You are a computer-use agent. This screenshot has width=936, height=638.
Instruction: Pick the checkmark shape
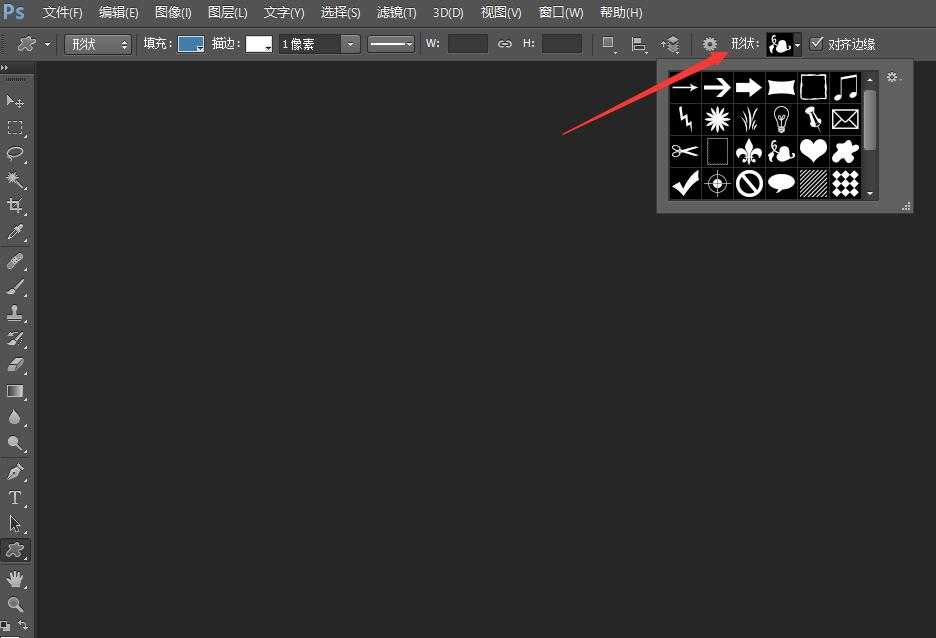pyautogui.click(x=685, y=183)
